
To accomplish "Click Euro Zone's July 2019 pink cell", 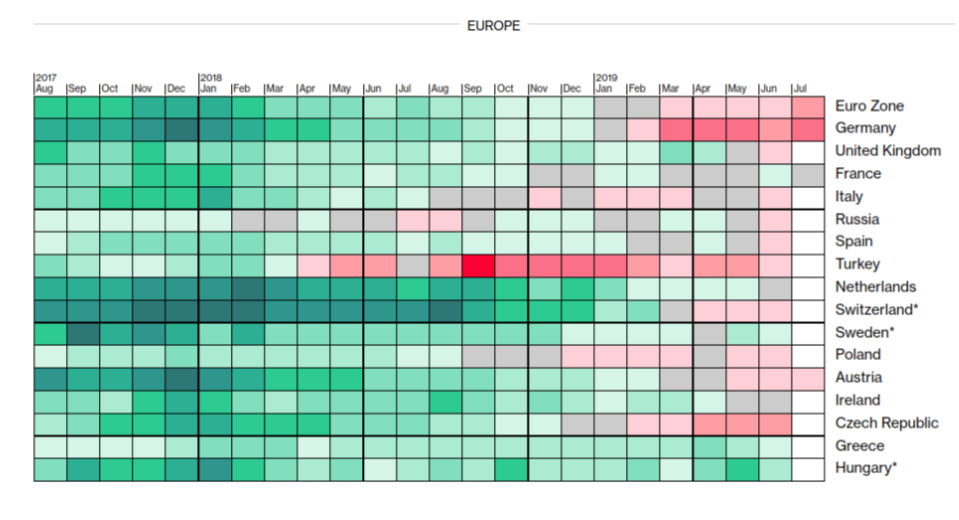I will pyautogui.click(x=808, y=106).
